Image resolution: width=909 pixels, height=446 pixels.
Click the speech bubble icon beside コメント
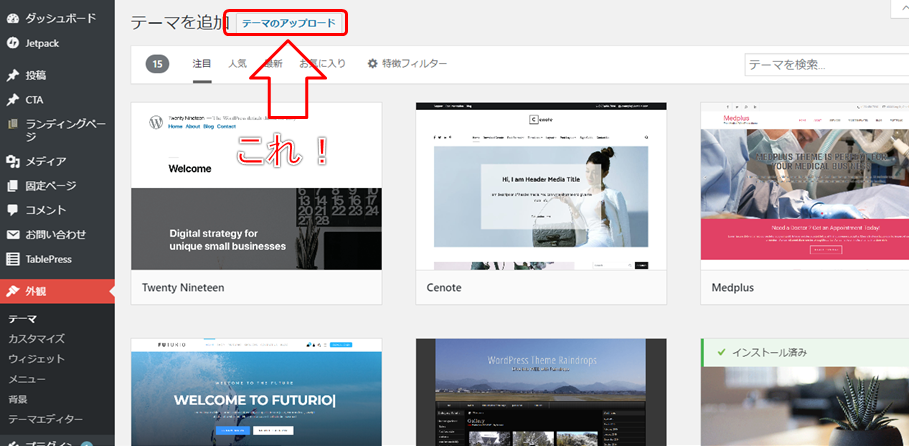click(x=12, y=210)
